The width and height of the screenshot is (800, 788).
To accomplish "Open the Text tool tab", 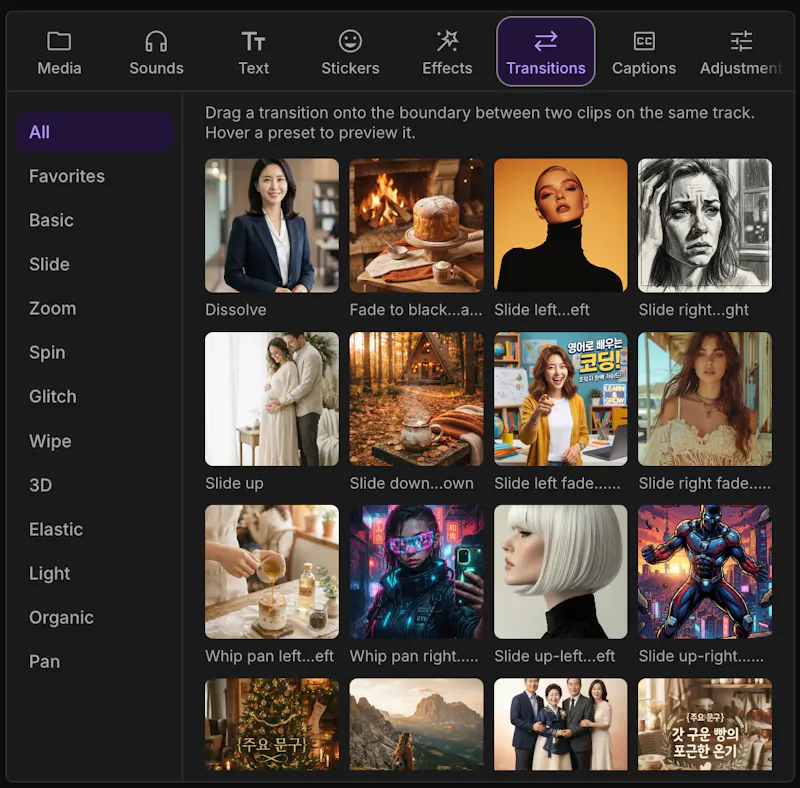I will (x=254, y=53).
